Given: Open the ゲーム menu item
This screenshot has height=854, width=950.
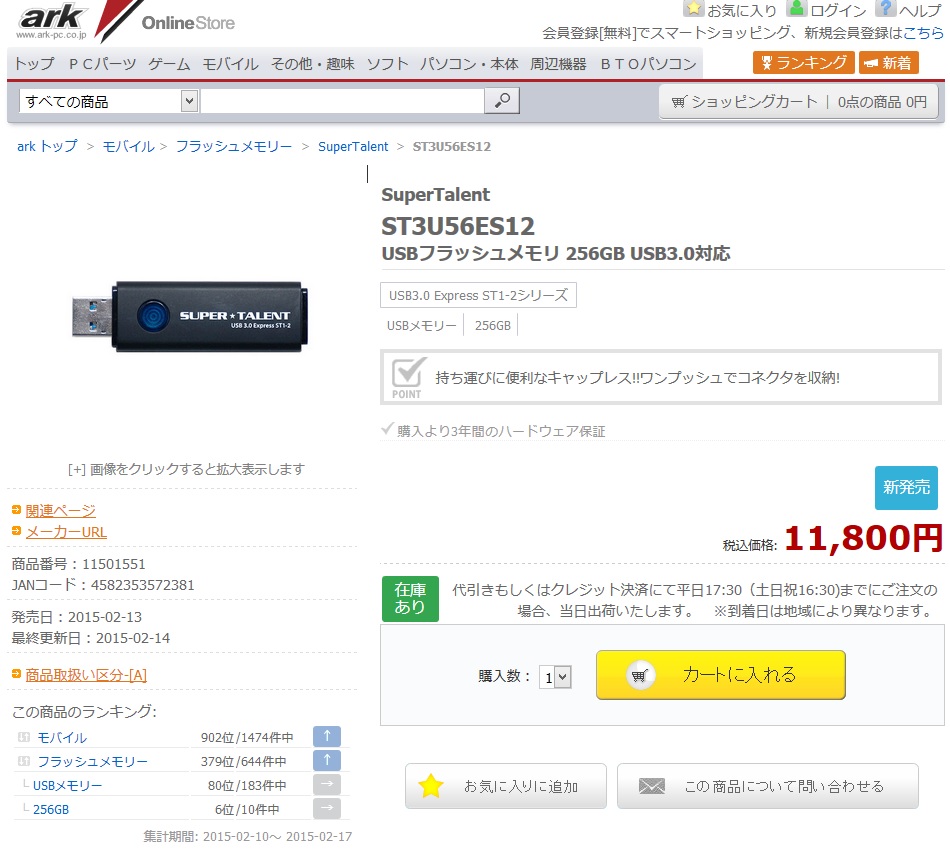Looking at the screenshot, I should (x=170, y=64).
